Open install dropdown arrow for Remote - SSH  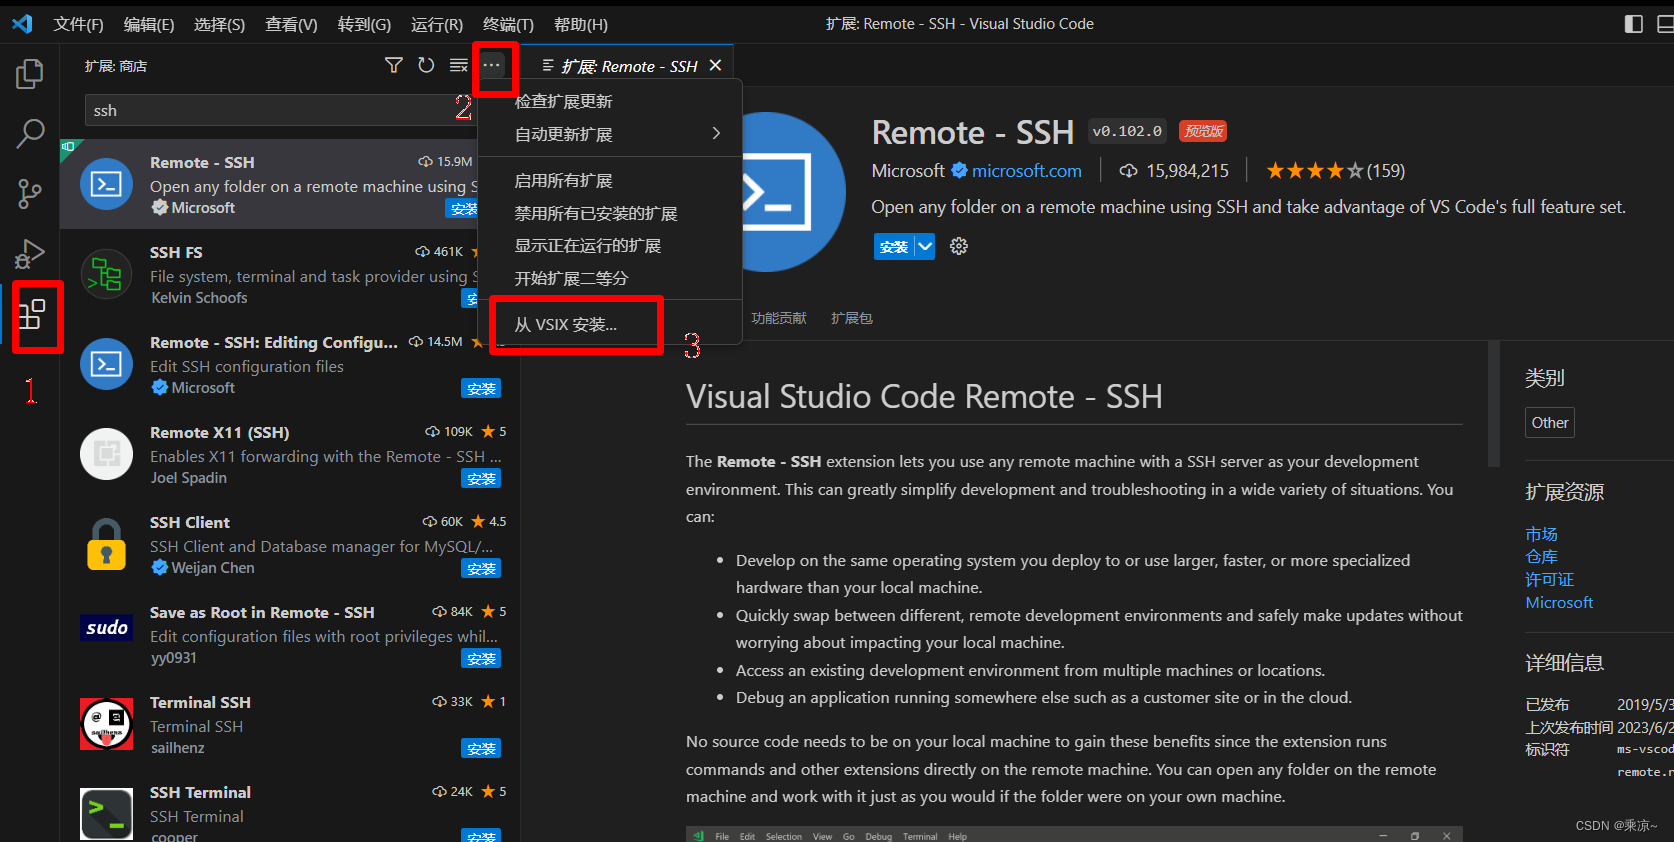(x=925, y=246)
